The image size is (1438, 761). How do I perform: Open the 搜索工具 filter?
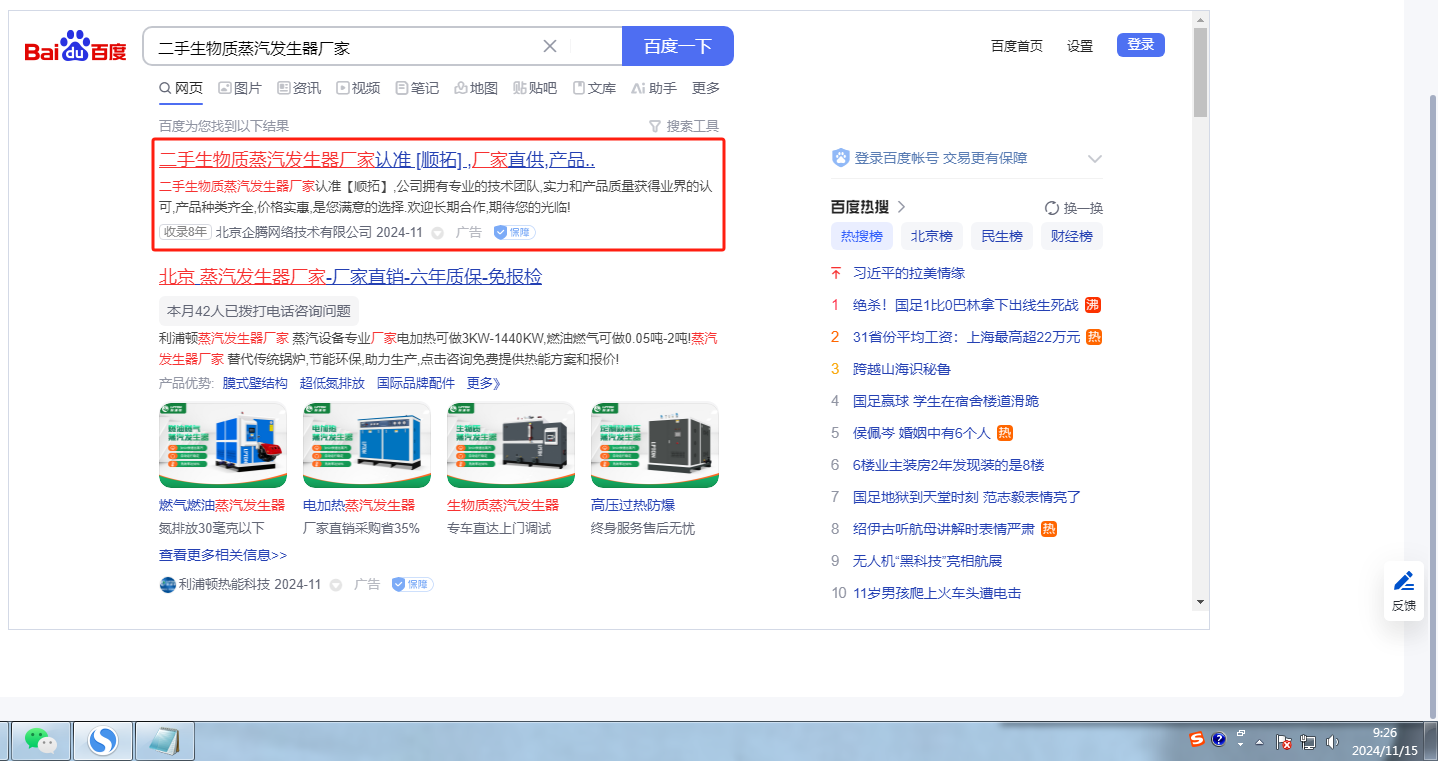pyautogui.click(x=684, y=126)
